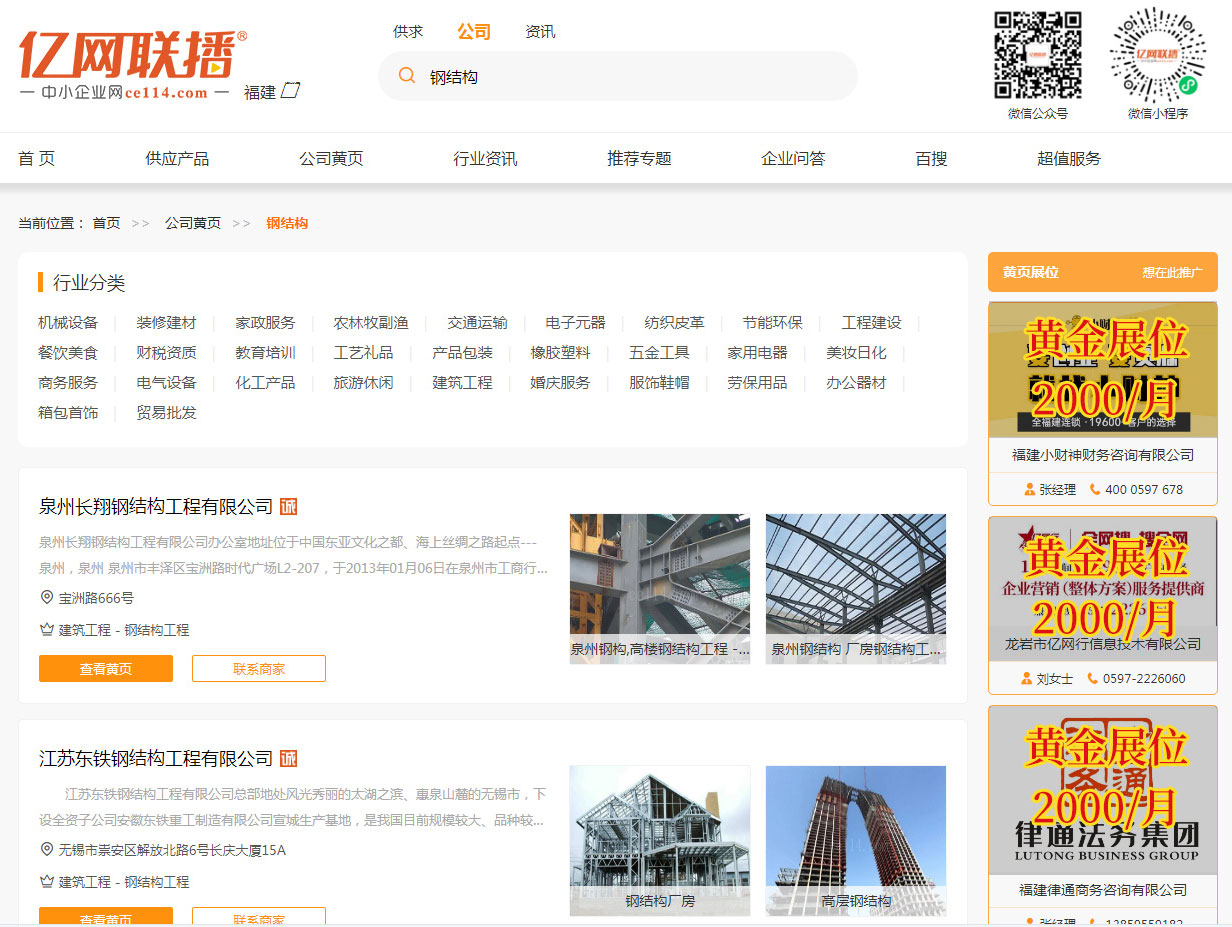The width and height of the screenshot is (1232, 927).
Task: Click the person icon beside 刘女士
Action: (x=1026, y=679)
